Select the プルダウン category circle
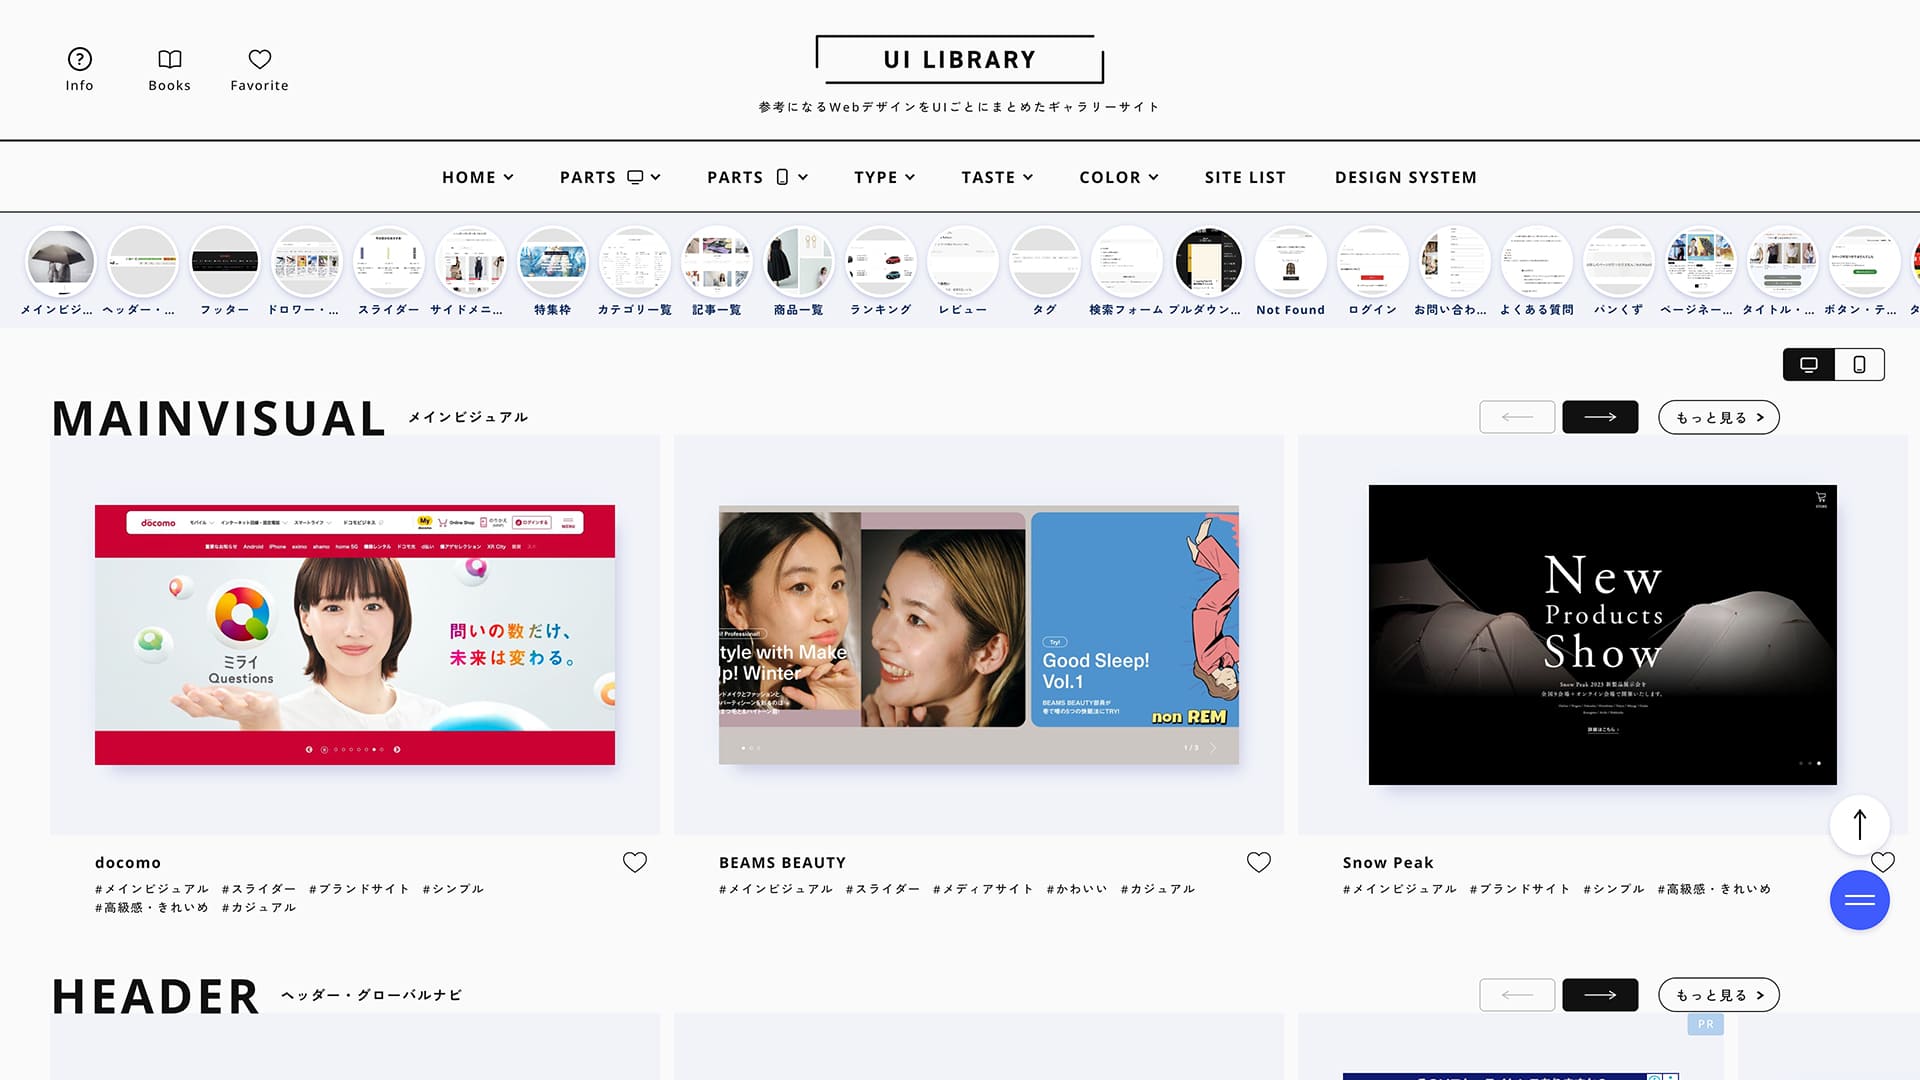This screenshot has width=1920, height=1080. click(1209, 262)
